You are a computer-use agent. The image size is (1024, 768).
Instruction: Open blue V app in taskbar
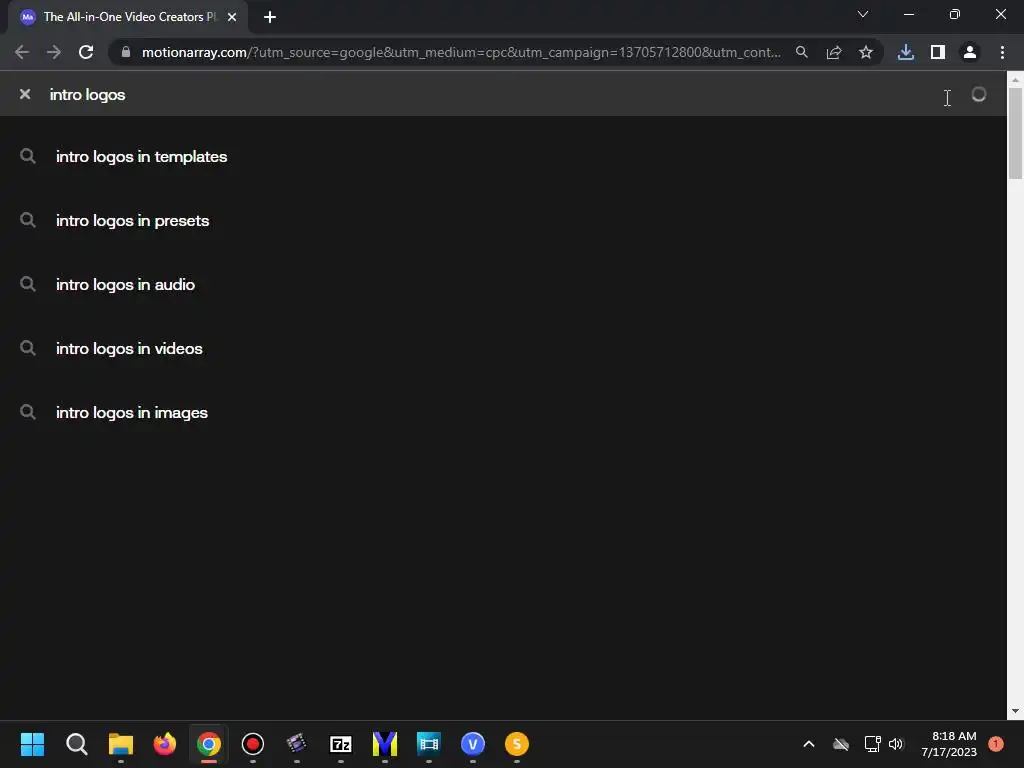click(x=473, y=744)
